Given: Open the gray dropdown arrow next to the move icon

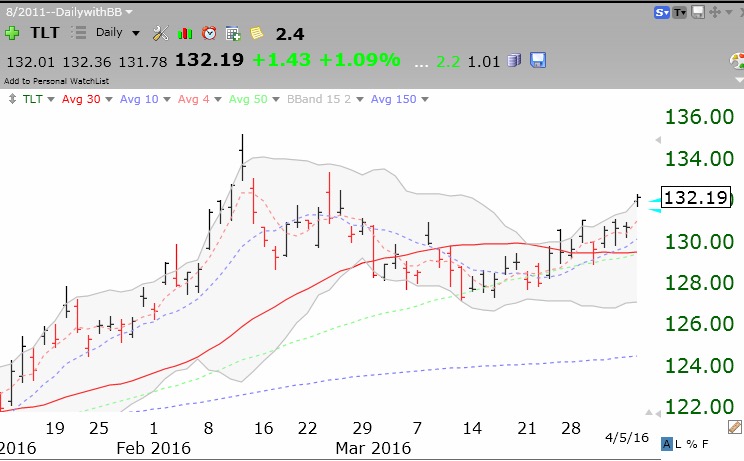Looking at the screenshot, I should 729,12.
